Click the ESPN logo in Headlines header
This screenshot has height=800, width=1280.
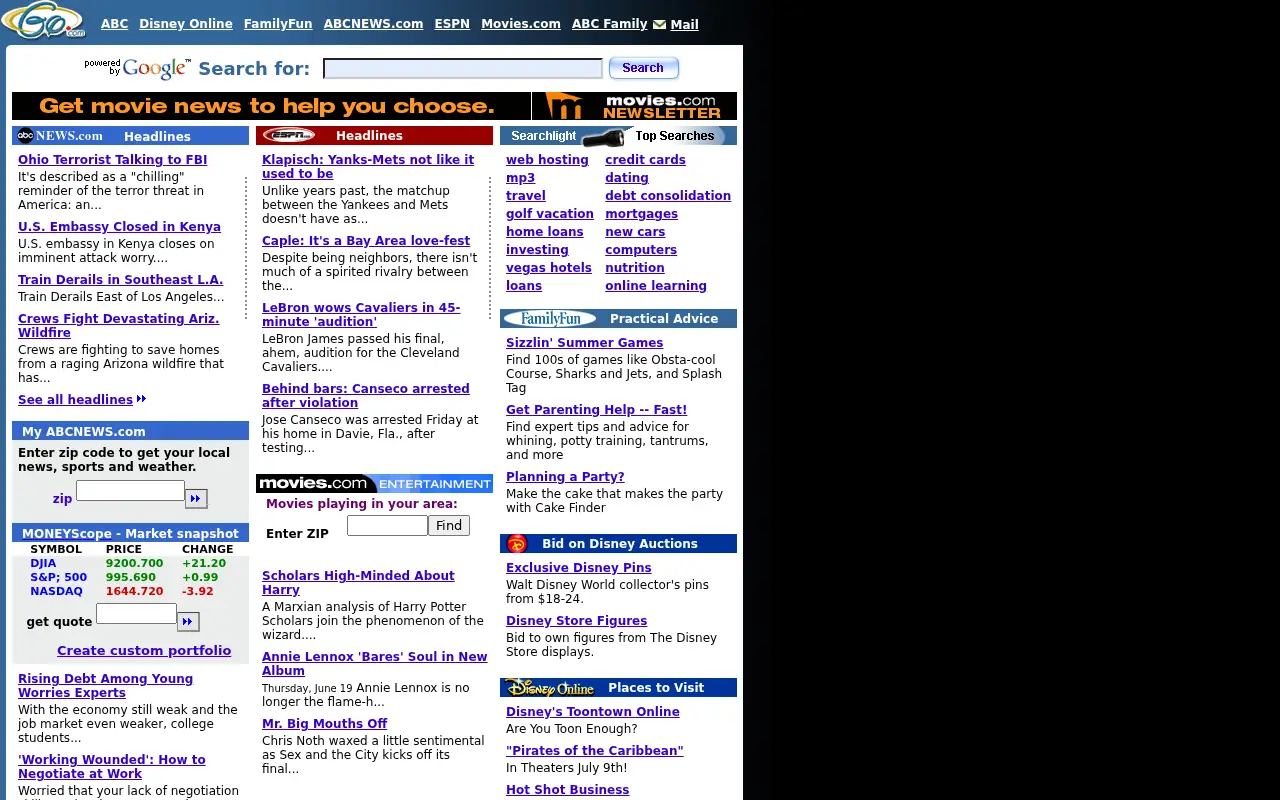(288, 136)
